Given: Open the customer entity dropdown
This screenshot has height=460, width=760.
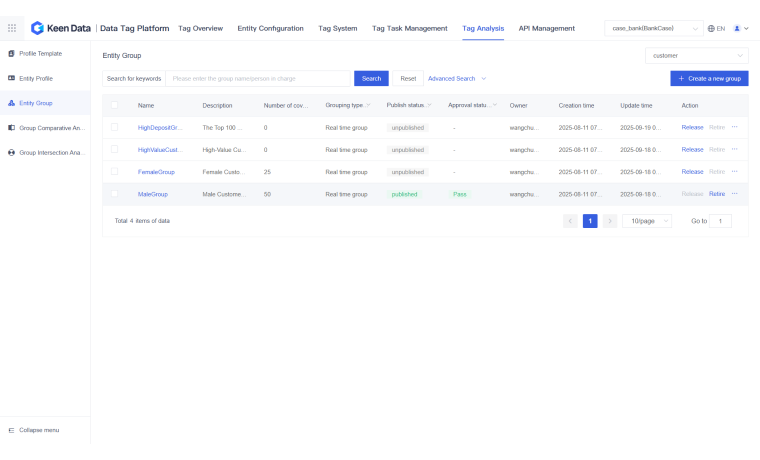Looking at the screenshot, I should [x=697, y=56].
